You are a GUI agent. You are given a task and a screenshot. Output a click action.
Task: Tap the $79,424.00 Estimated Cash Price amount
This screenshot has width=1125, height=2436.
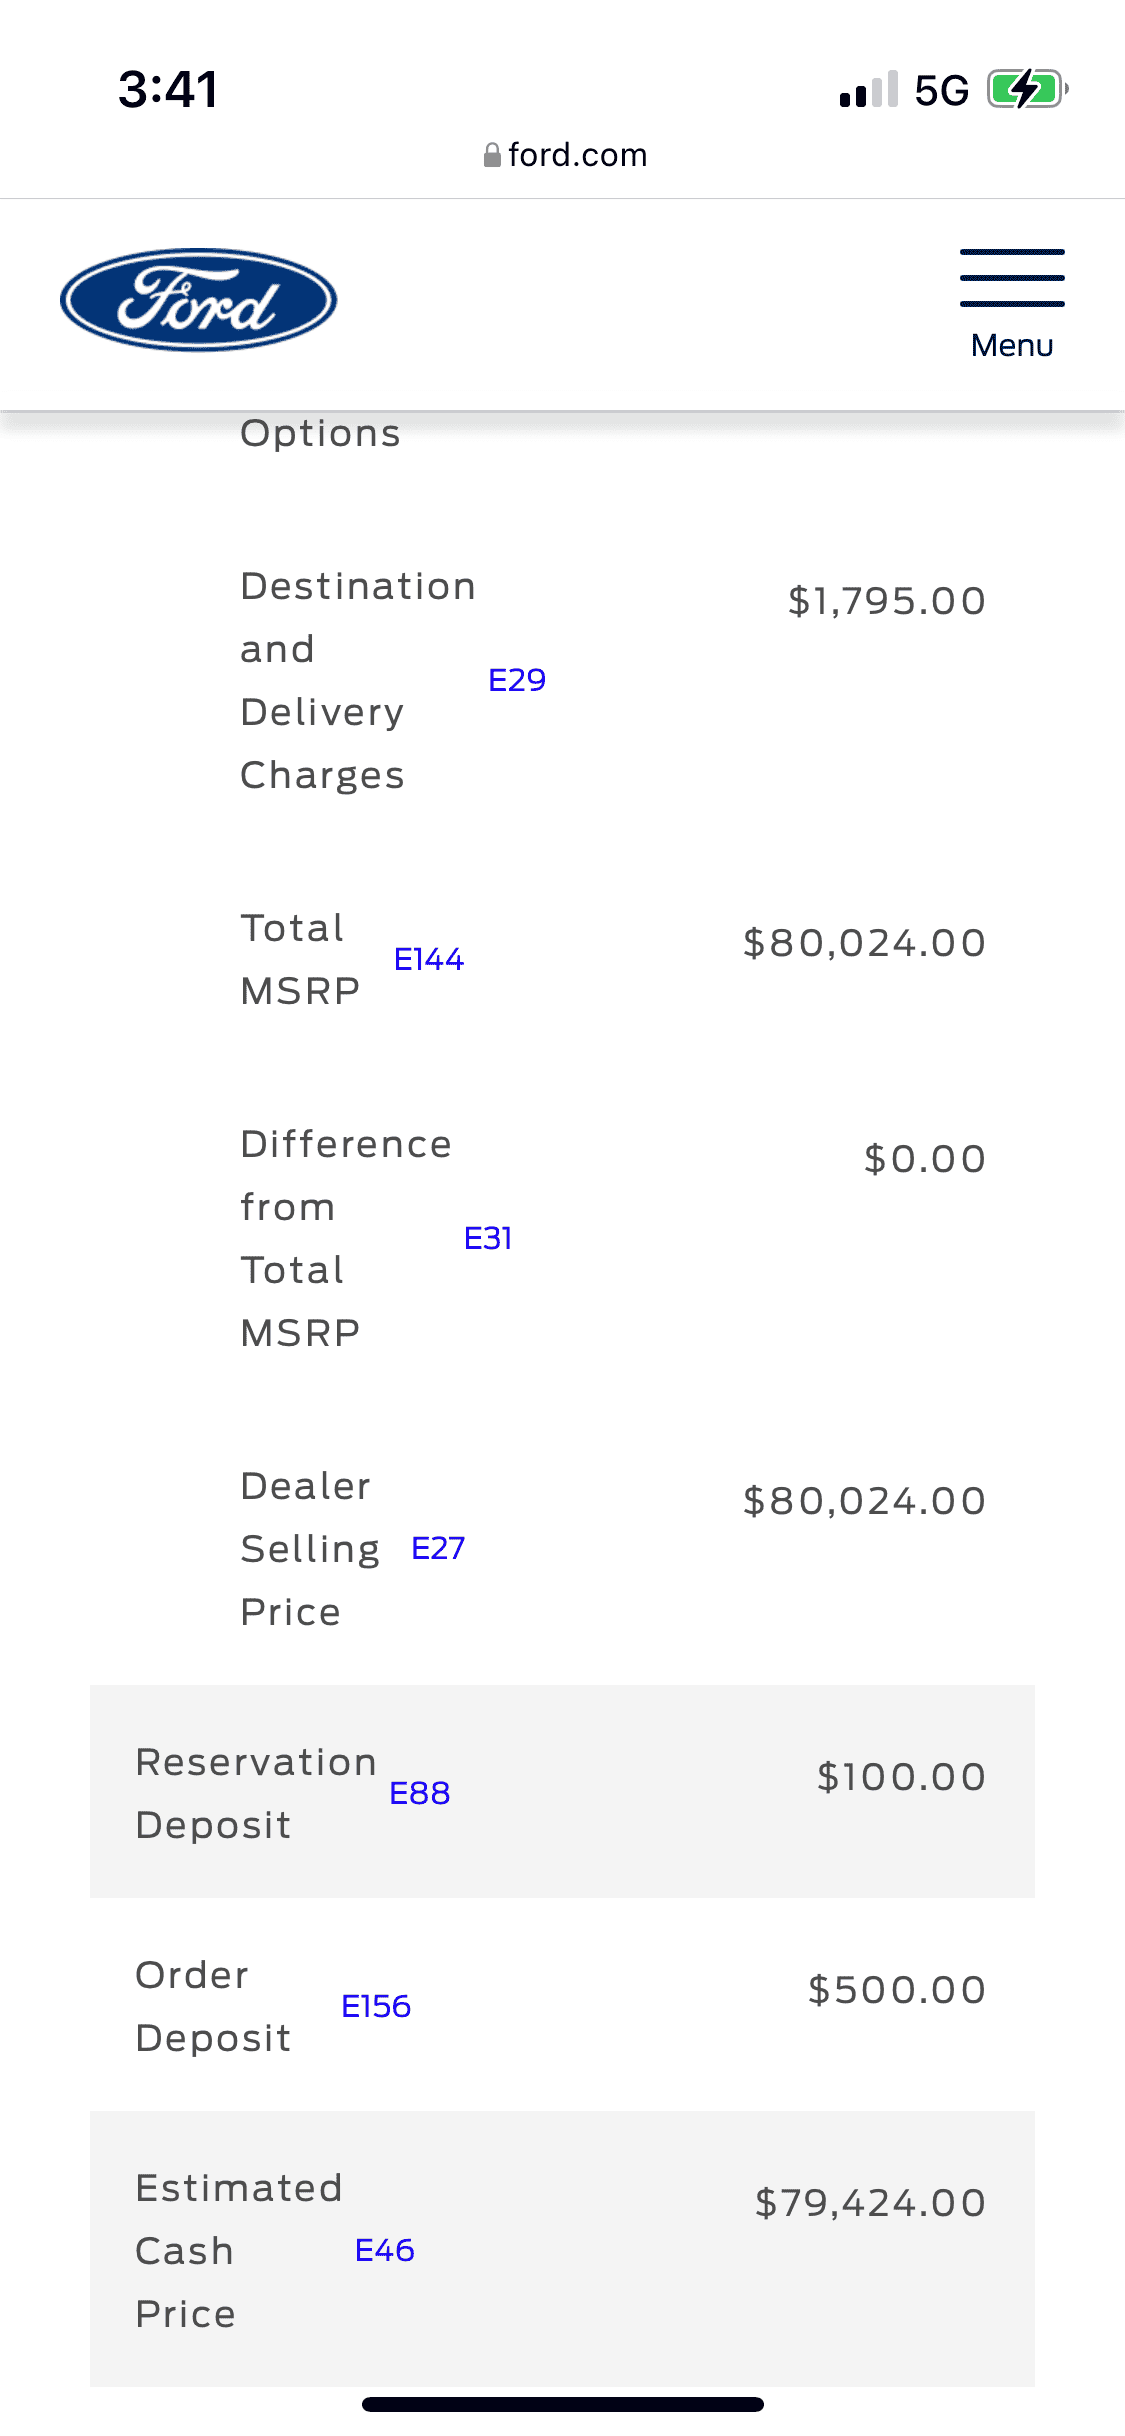point(871,2203)
